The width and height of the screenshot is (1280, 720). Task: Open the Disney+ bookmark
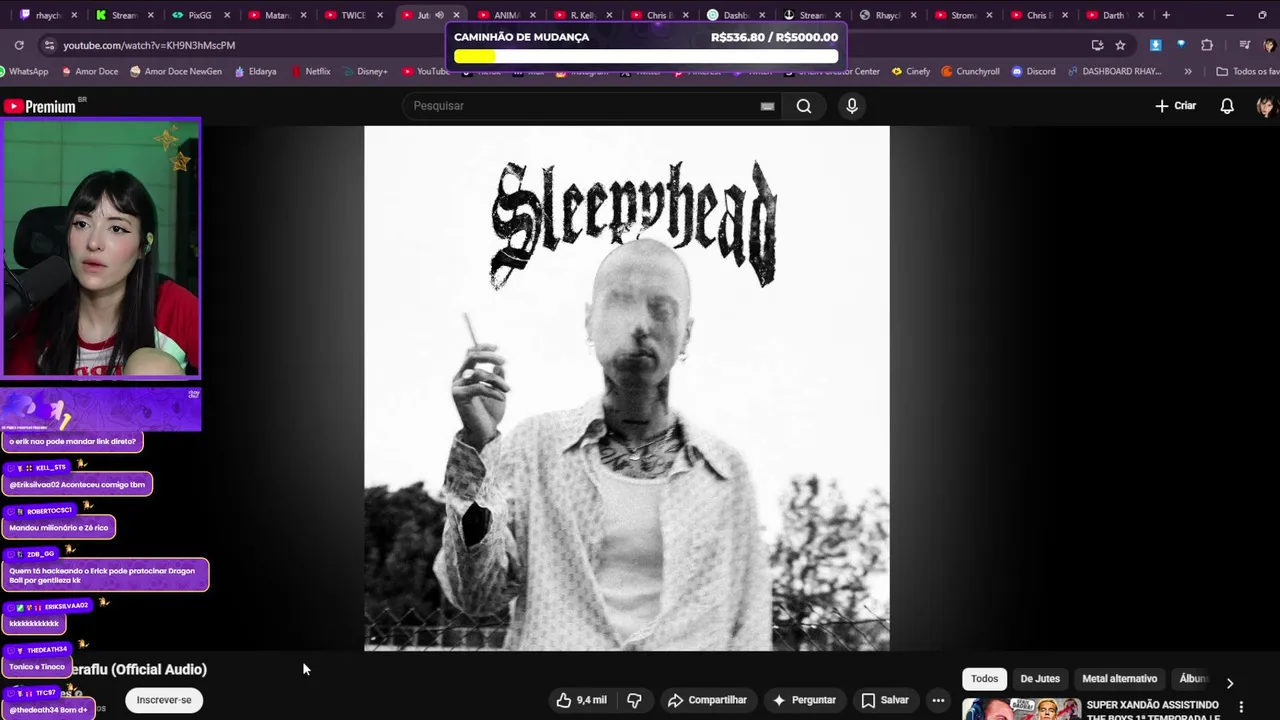[x=365, y=71]
